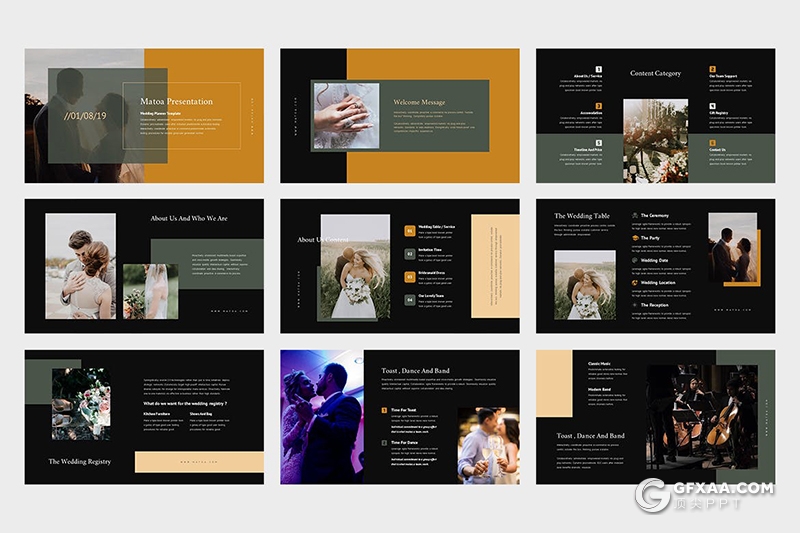
Task: Click the orange 01 badge beside Wedding Table / Service
Action: pos(409,231)
